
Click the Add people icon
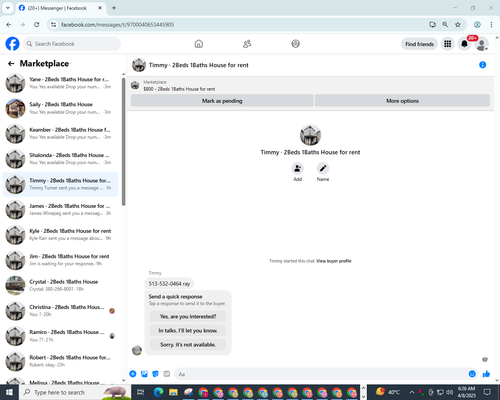(x=297, y=168)
